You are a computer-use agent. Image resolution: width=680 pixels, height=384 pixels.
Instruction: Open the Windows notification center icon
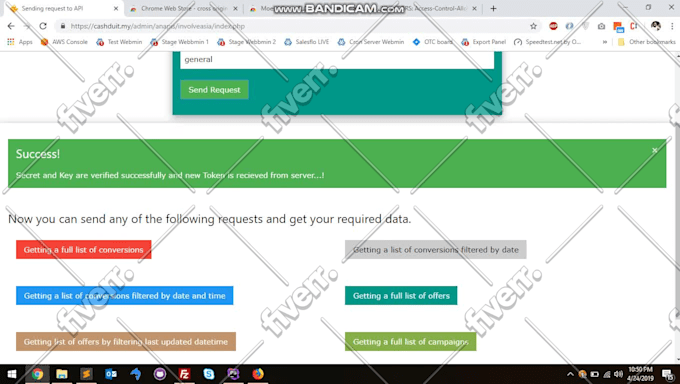click(668, 374)
